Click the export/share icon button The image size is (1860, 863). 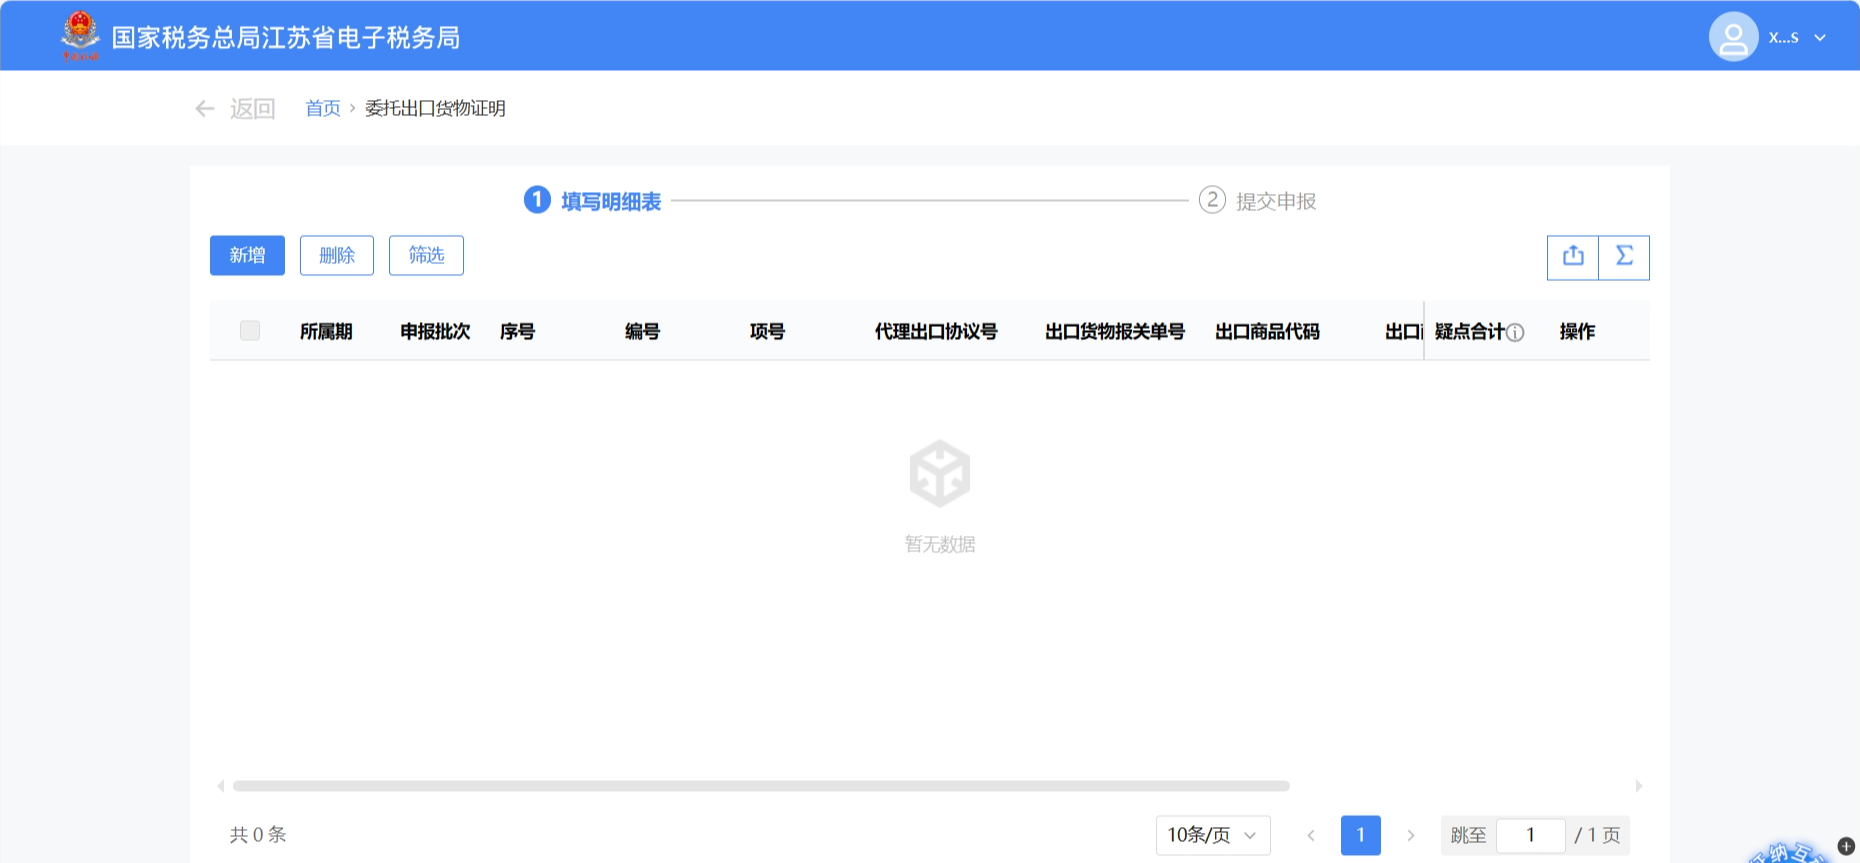point(1573,257)
